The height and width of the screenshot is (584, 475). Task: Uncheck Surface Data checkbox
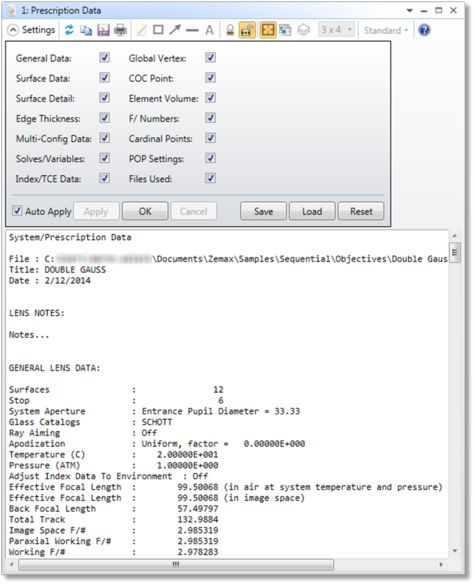[104, 78]
